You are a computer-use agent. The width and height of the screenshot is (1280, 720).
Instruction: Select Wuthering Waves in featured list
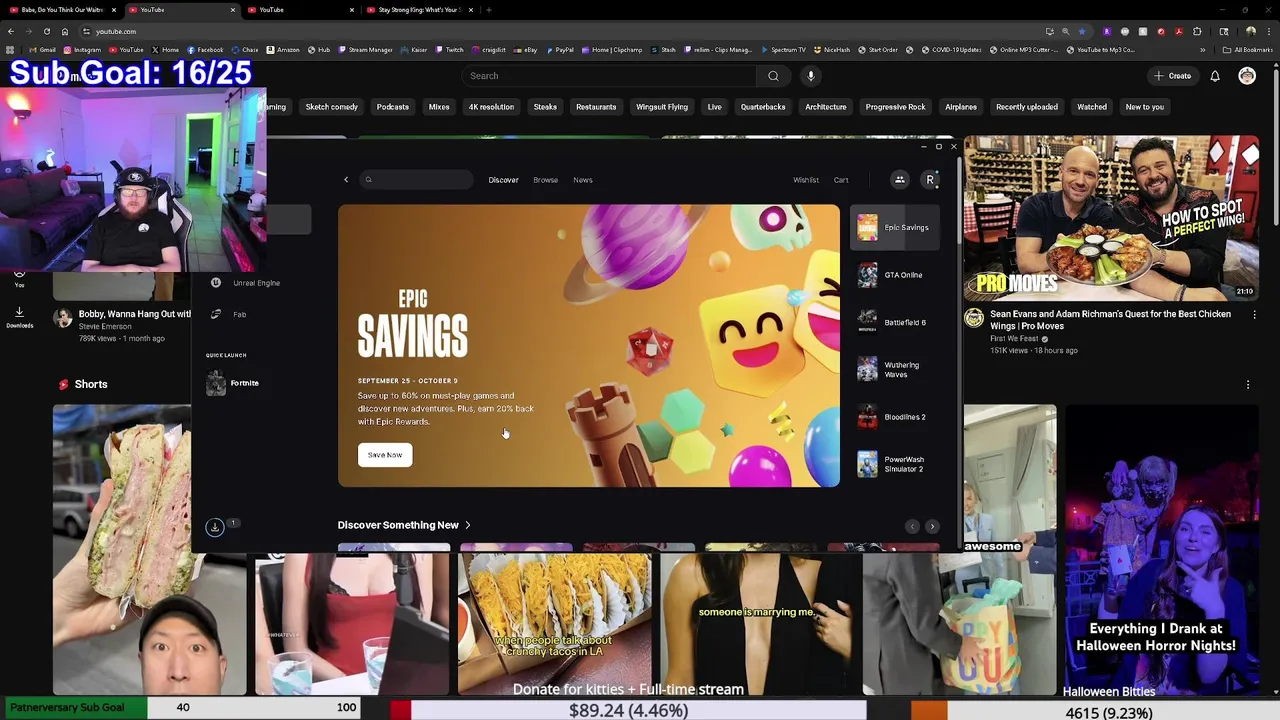895,370
